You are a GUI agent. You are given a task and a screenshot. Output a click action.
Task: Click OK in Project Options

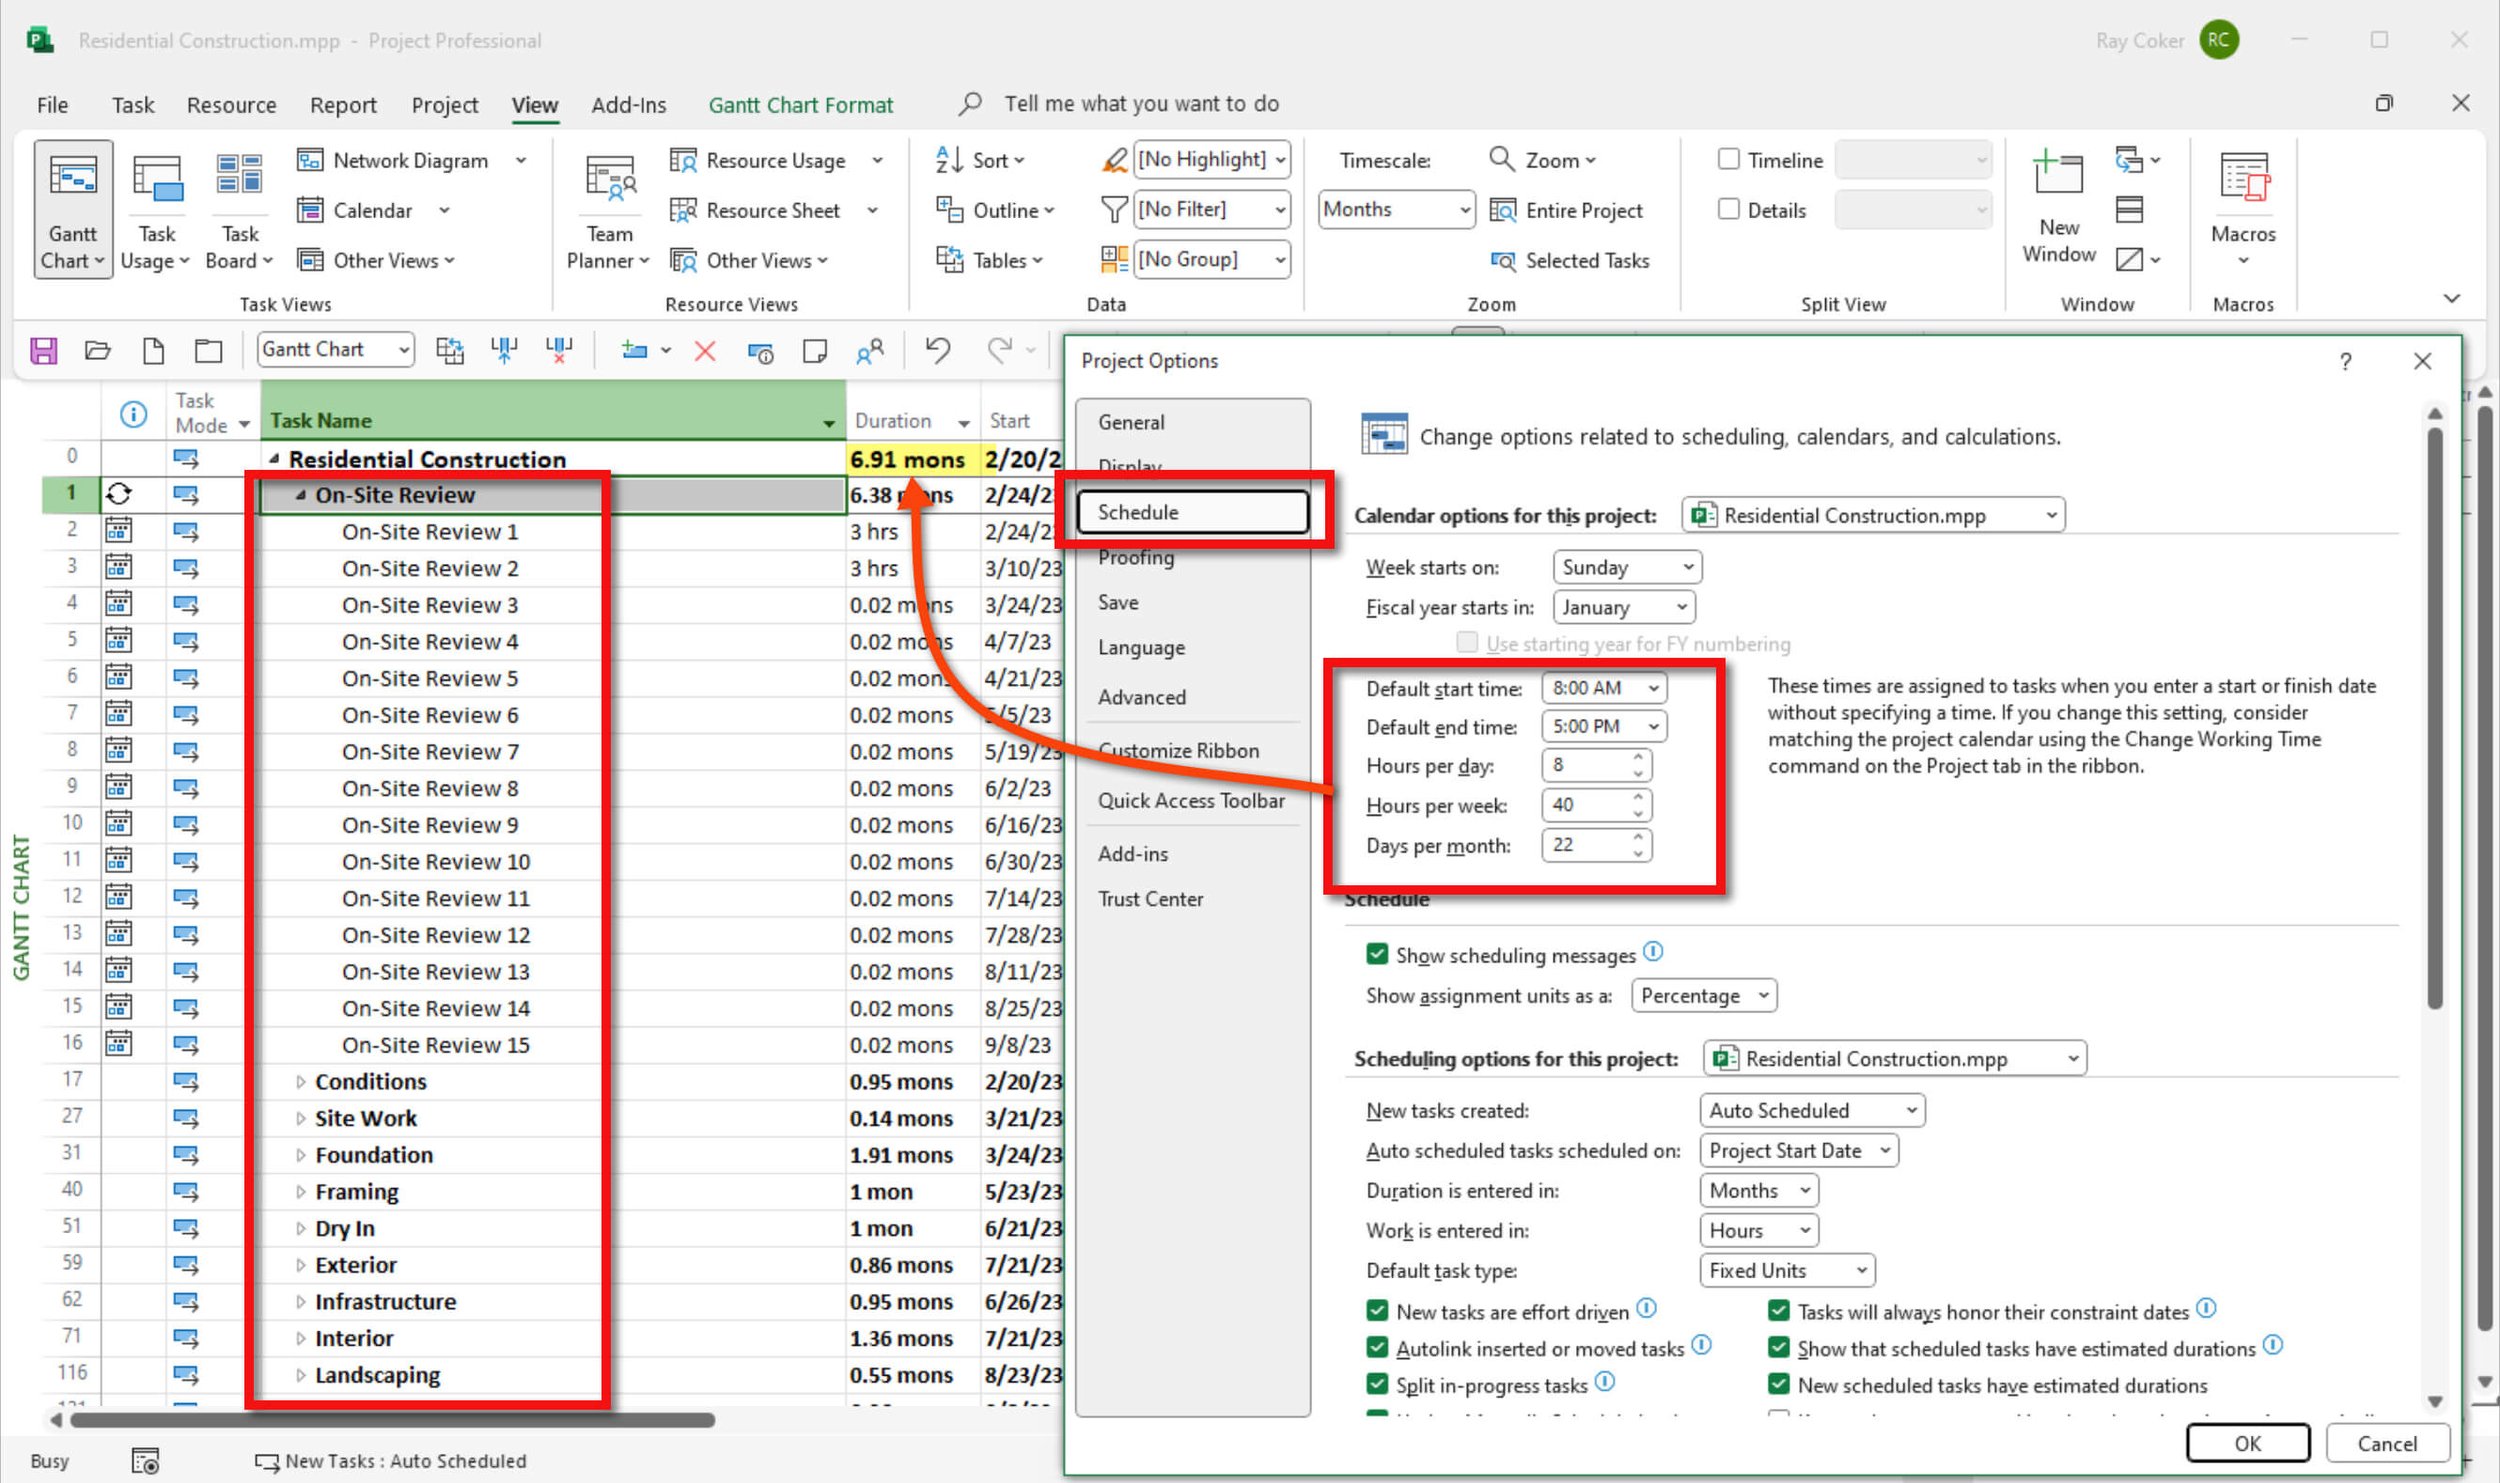pyautogui.click(x=2247, y=1444)
